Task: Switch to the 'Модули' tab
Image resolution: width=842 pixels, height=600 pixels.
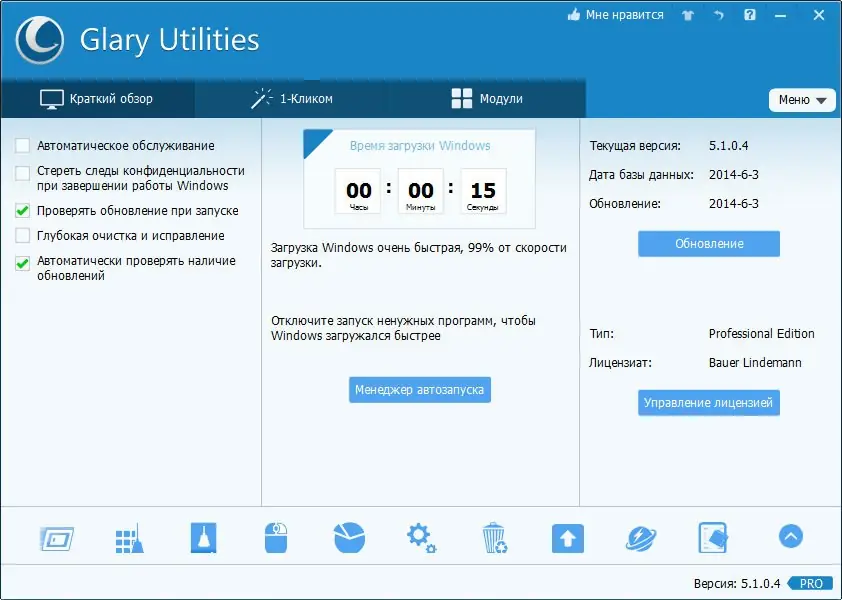Action: tap(487, 99)
